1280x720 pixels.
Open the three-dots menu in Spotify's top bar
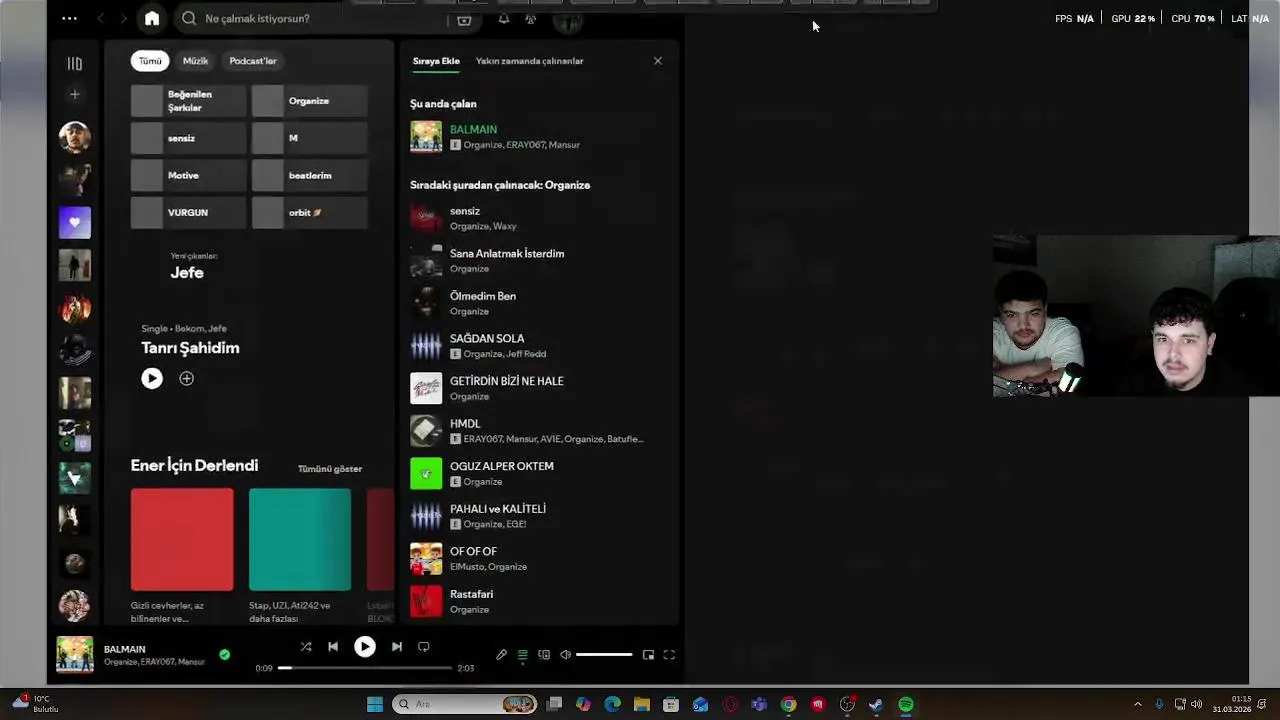[69, 18]
